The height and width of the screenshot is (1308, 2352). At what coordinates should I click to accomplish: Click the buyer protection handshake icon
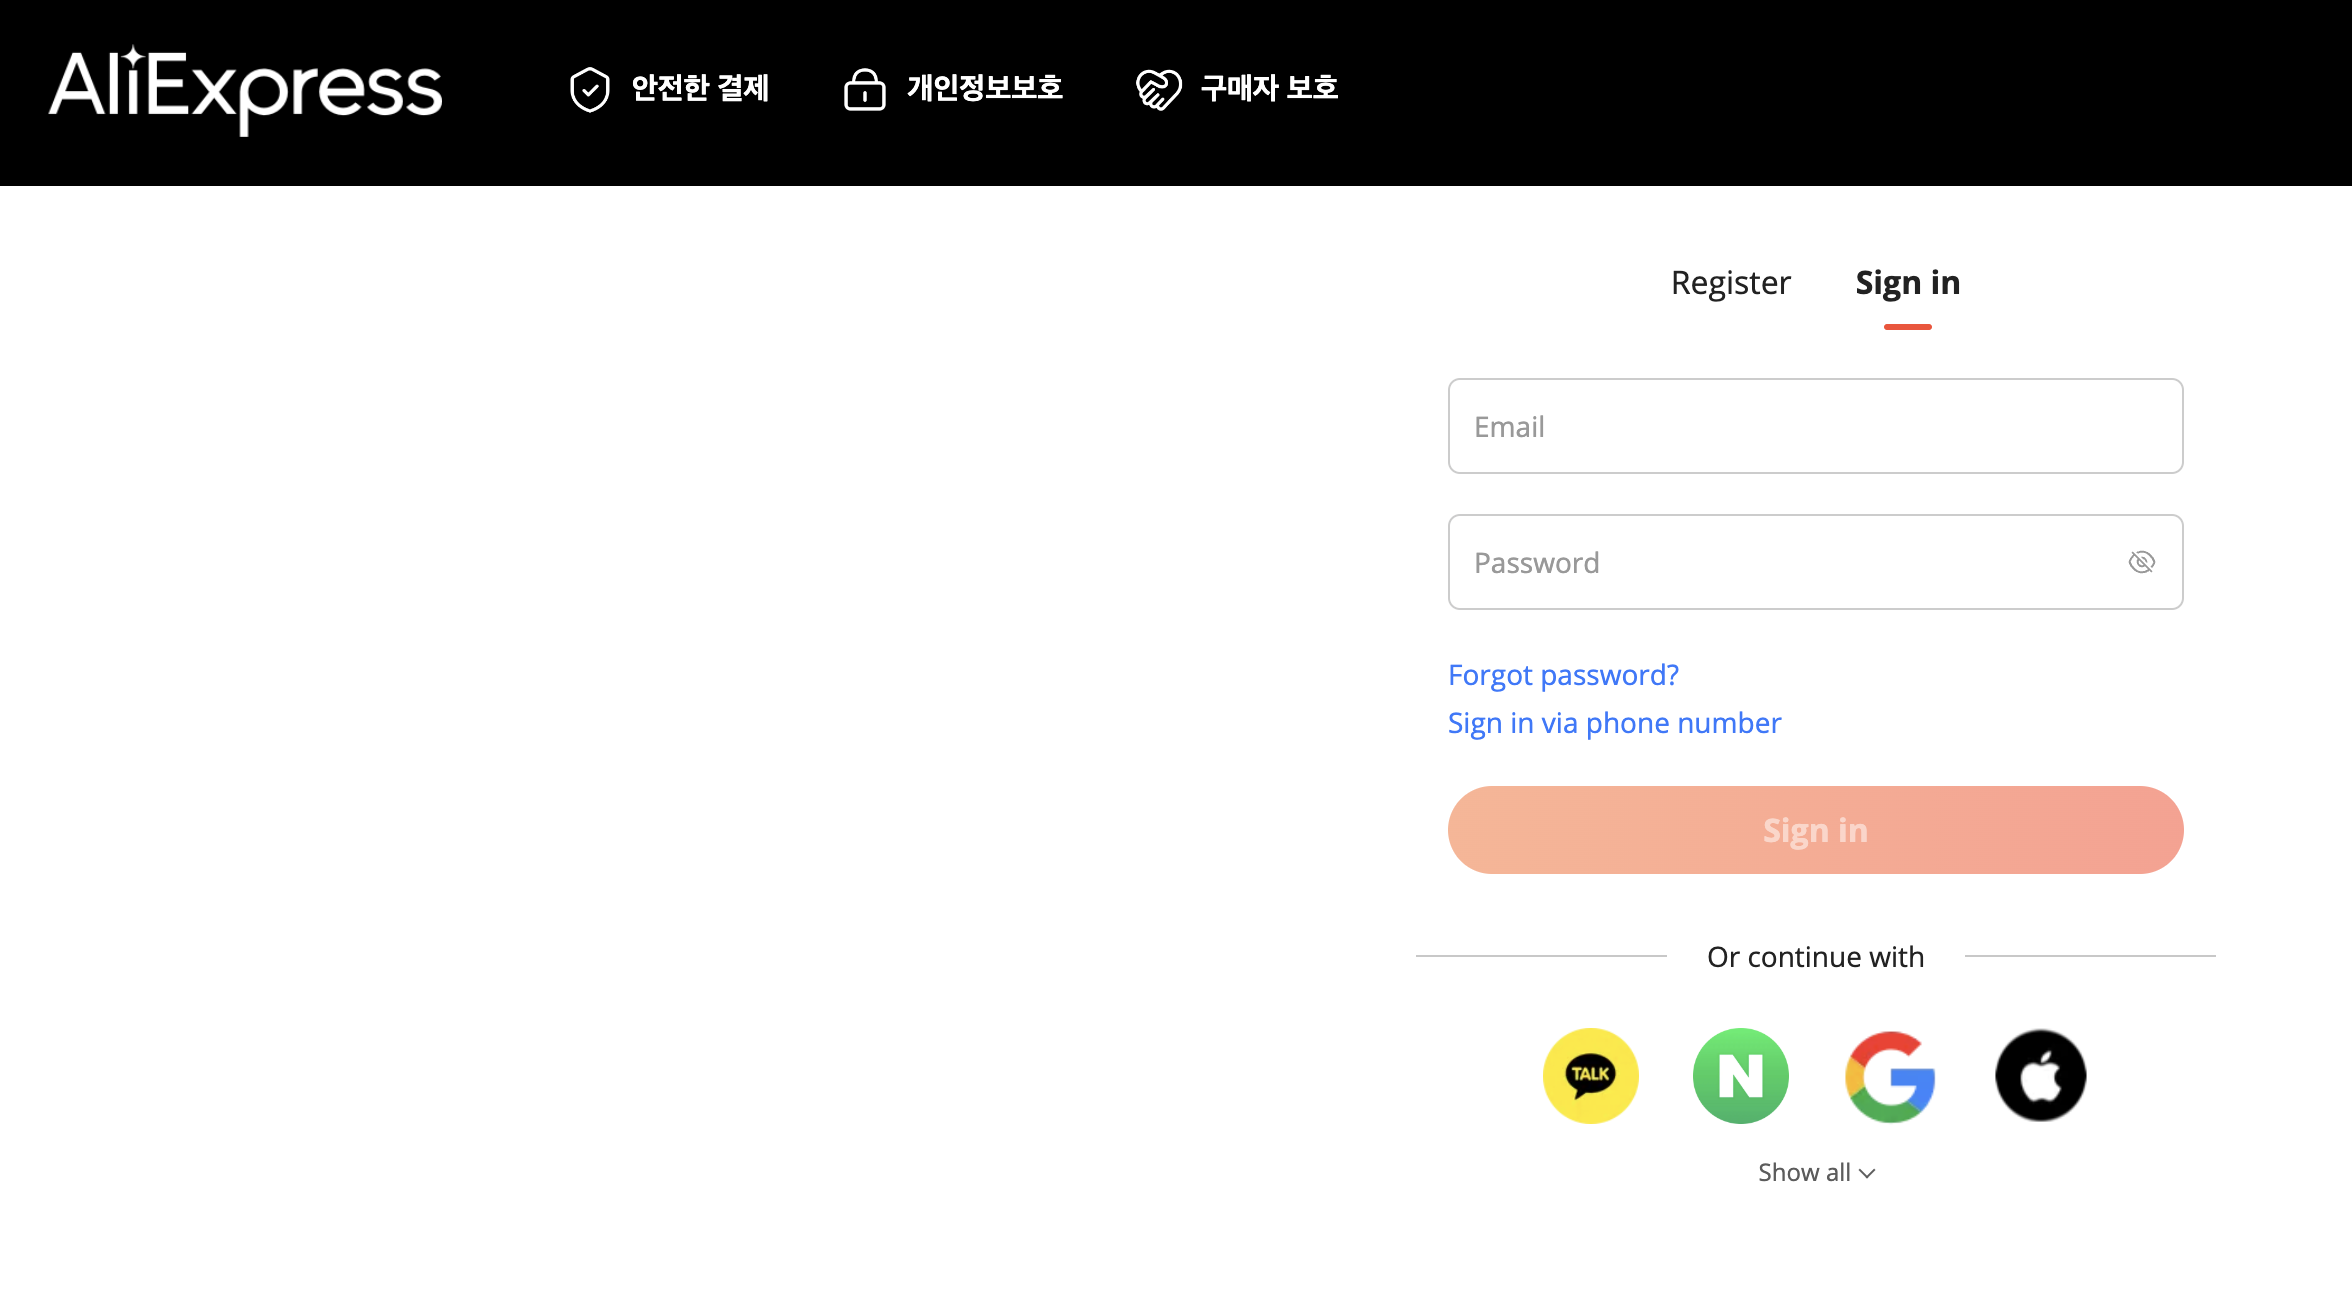[1158, 90]
